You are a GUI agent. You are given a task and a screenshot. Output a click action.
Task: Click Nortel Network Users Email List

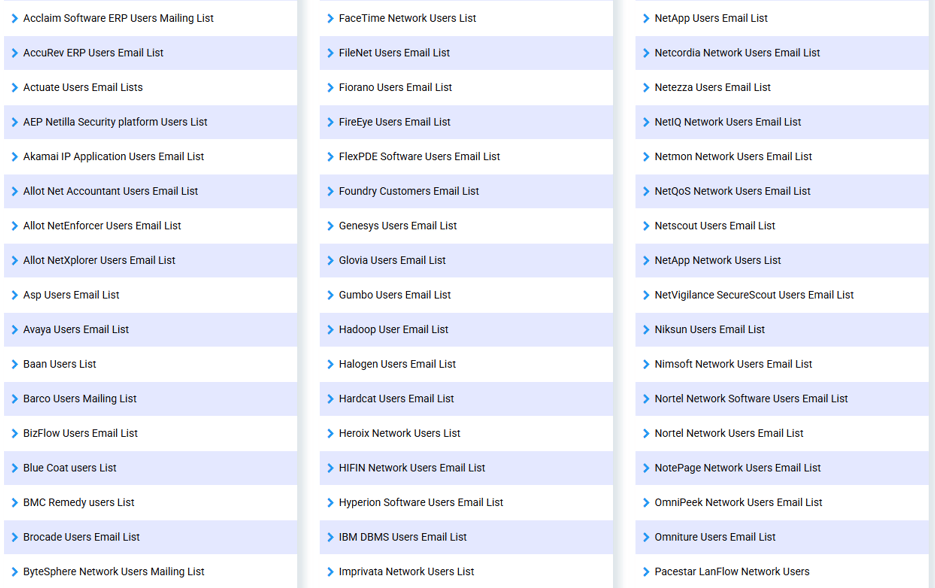(729, 434)
